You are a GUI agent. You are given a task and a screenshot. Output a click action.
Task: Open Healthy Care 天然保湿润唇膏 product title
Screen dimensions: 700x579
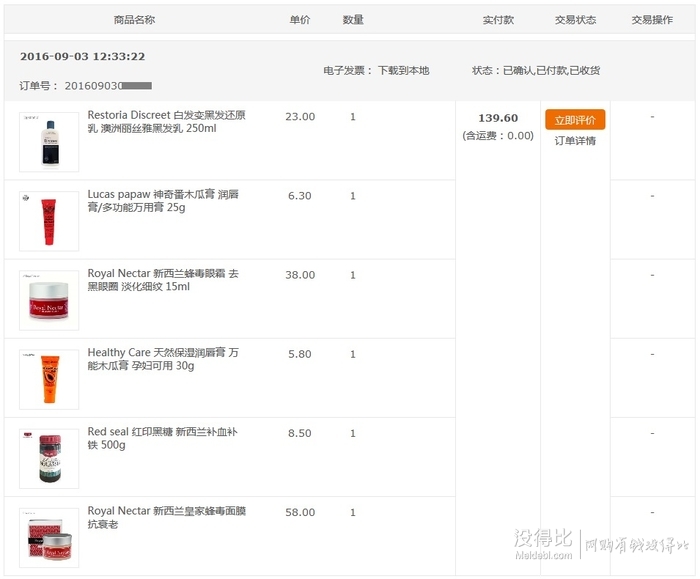163,359
